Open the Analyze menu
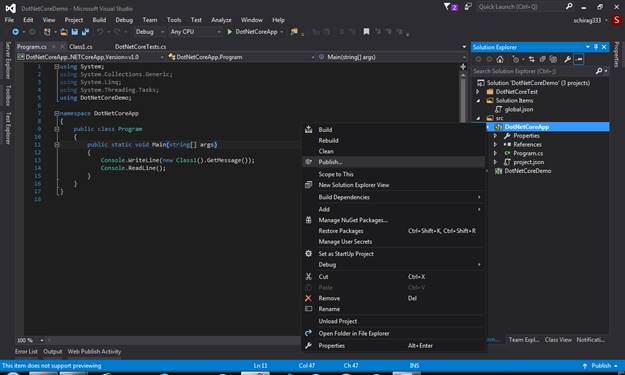Viewport: 625px width, 375px height. click(221, 20)
